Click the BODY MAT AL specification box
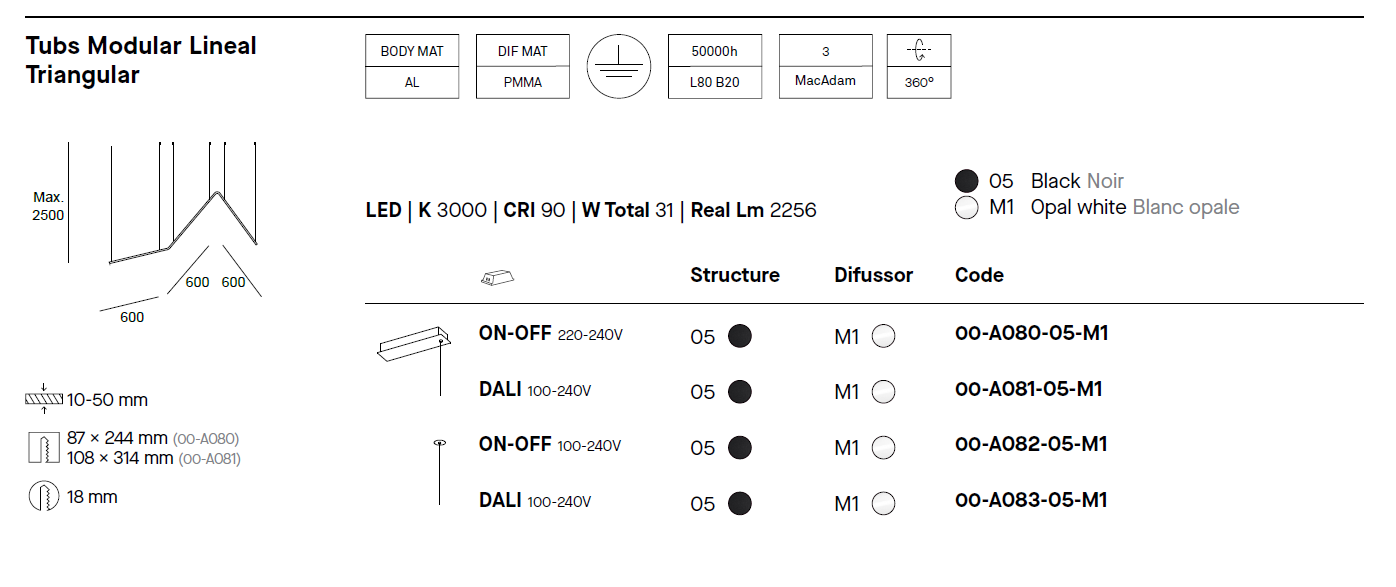Screen dimensions: 1396x587 pyautogui.click(x=412, y=66)
